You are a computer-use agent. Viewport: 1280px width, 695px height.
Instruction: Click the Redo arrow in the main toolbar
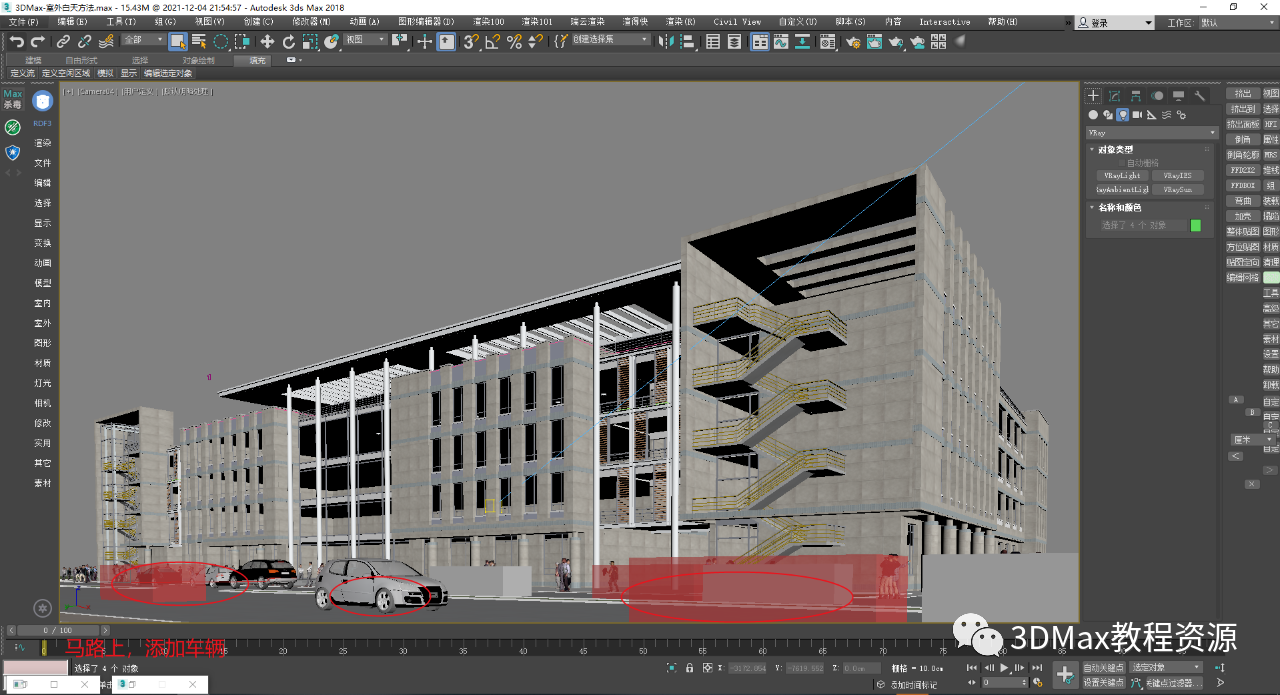coord(38,41)
